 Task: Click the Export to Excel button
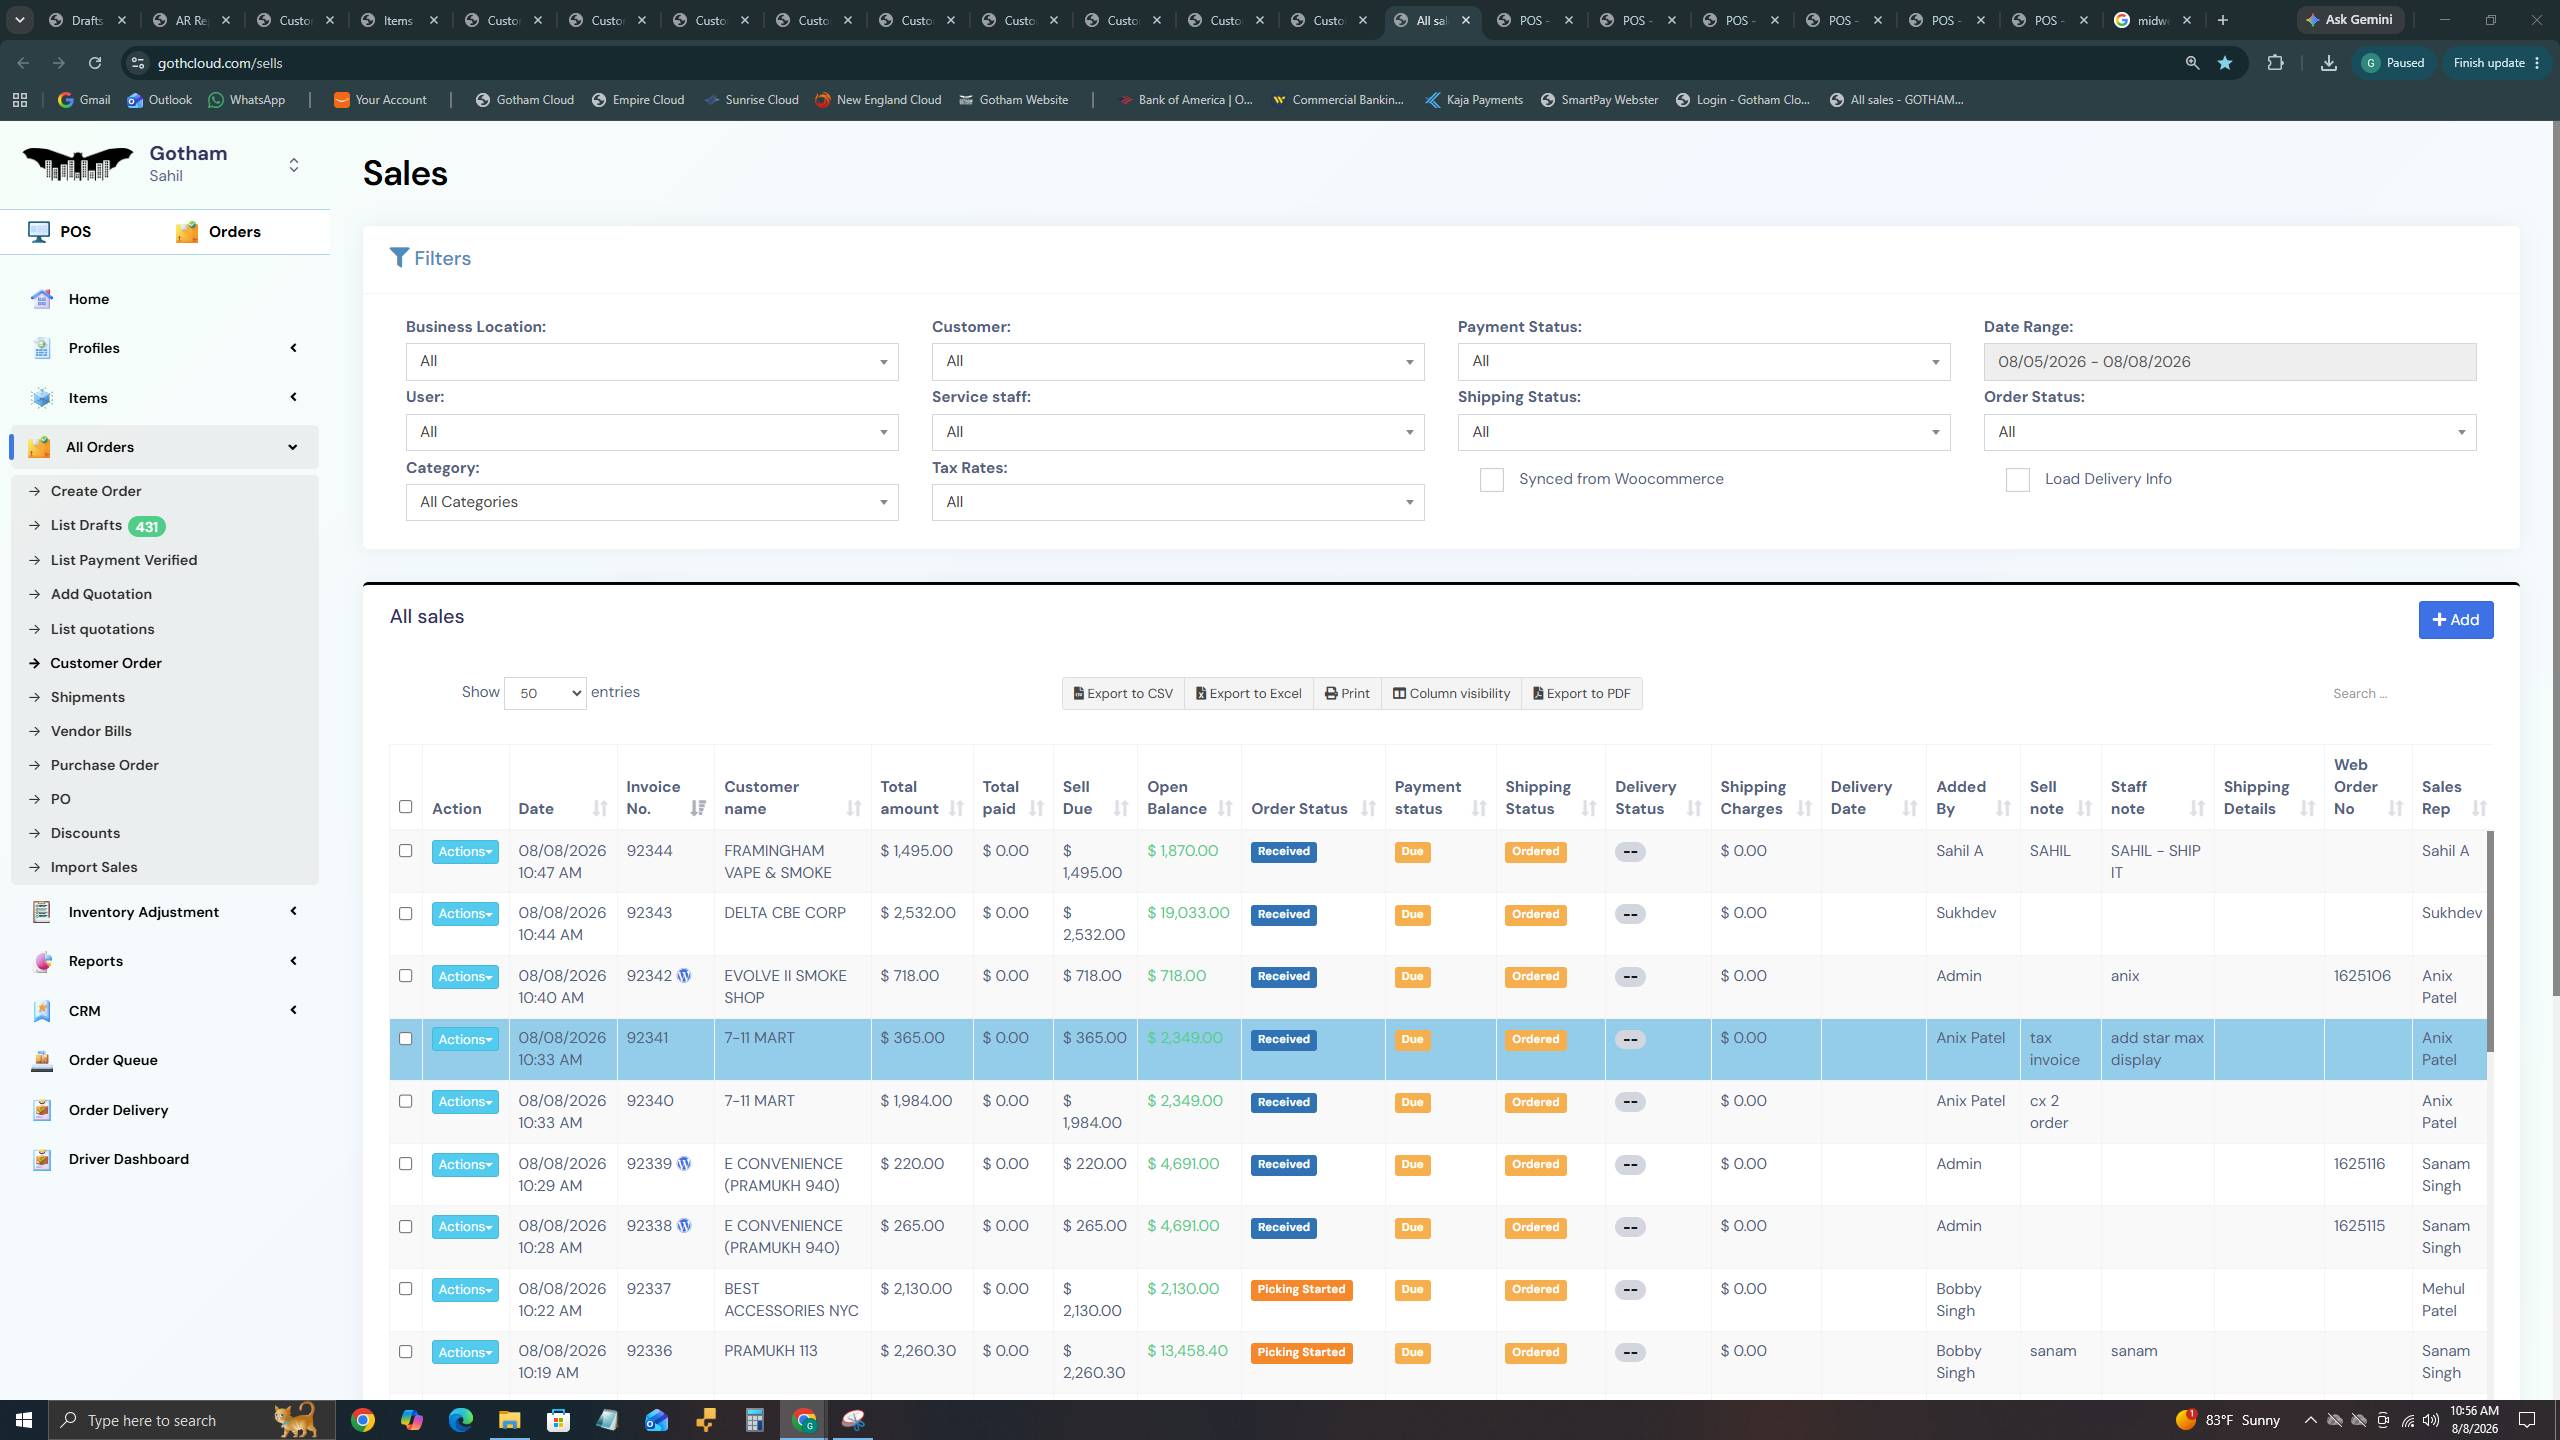point(1249,694)
